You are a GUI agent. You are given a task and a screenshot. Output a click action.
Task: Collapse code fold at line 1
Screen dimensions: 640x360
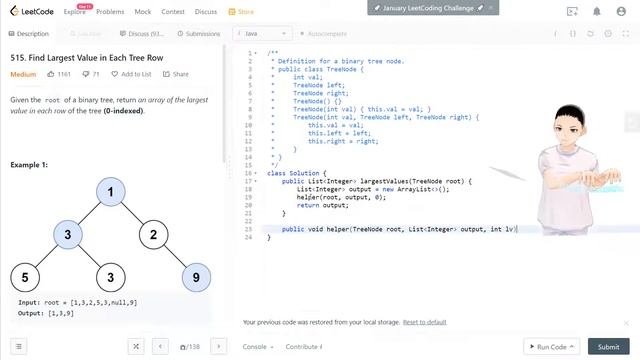(256, 53)
